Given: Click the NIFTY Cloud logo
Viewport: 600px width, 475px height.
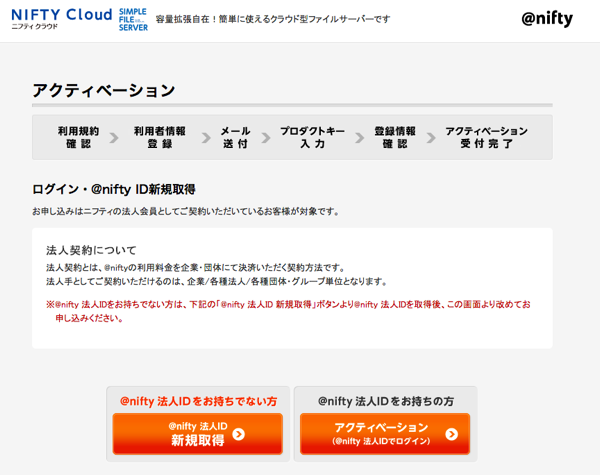Looking at the screenshot, I should (61, 19).
